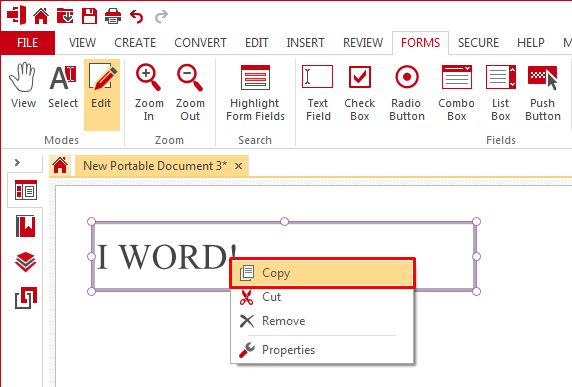Select the FORMS ribbon tab
Screen dimensions: 572x387
pos(420,43)
